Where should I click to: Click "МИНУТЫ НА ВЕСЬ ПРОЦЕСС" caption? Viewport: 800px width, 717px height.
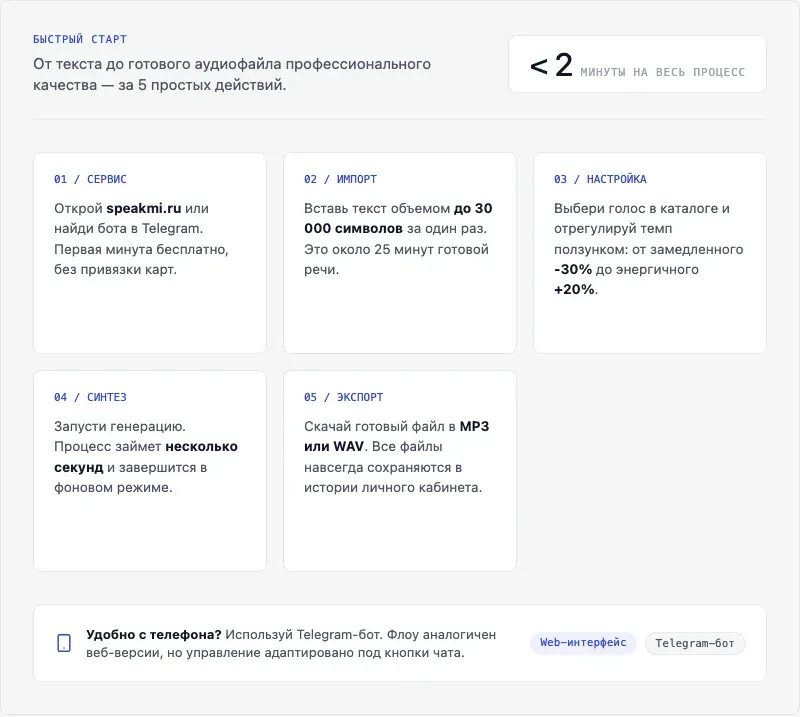[663, 72]
